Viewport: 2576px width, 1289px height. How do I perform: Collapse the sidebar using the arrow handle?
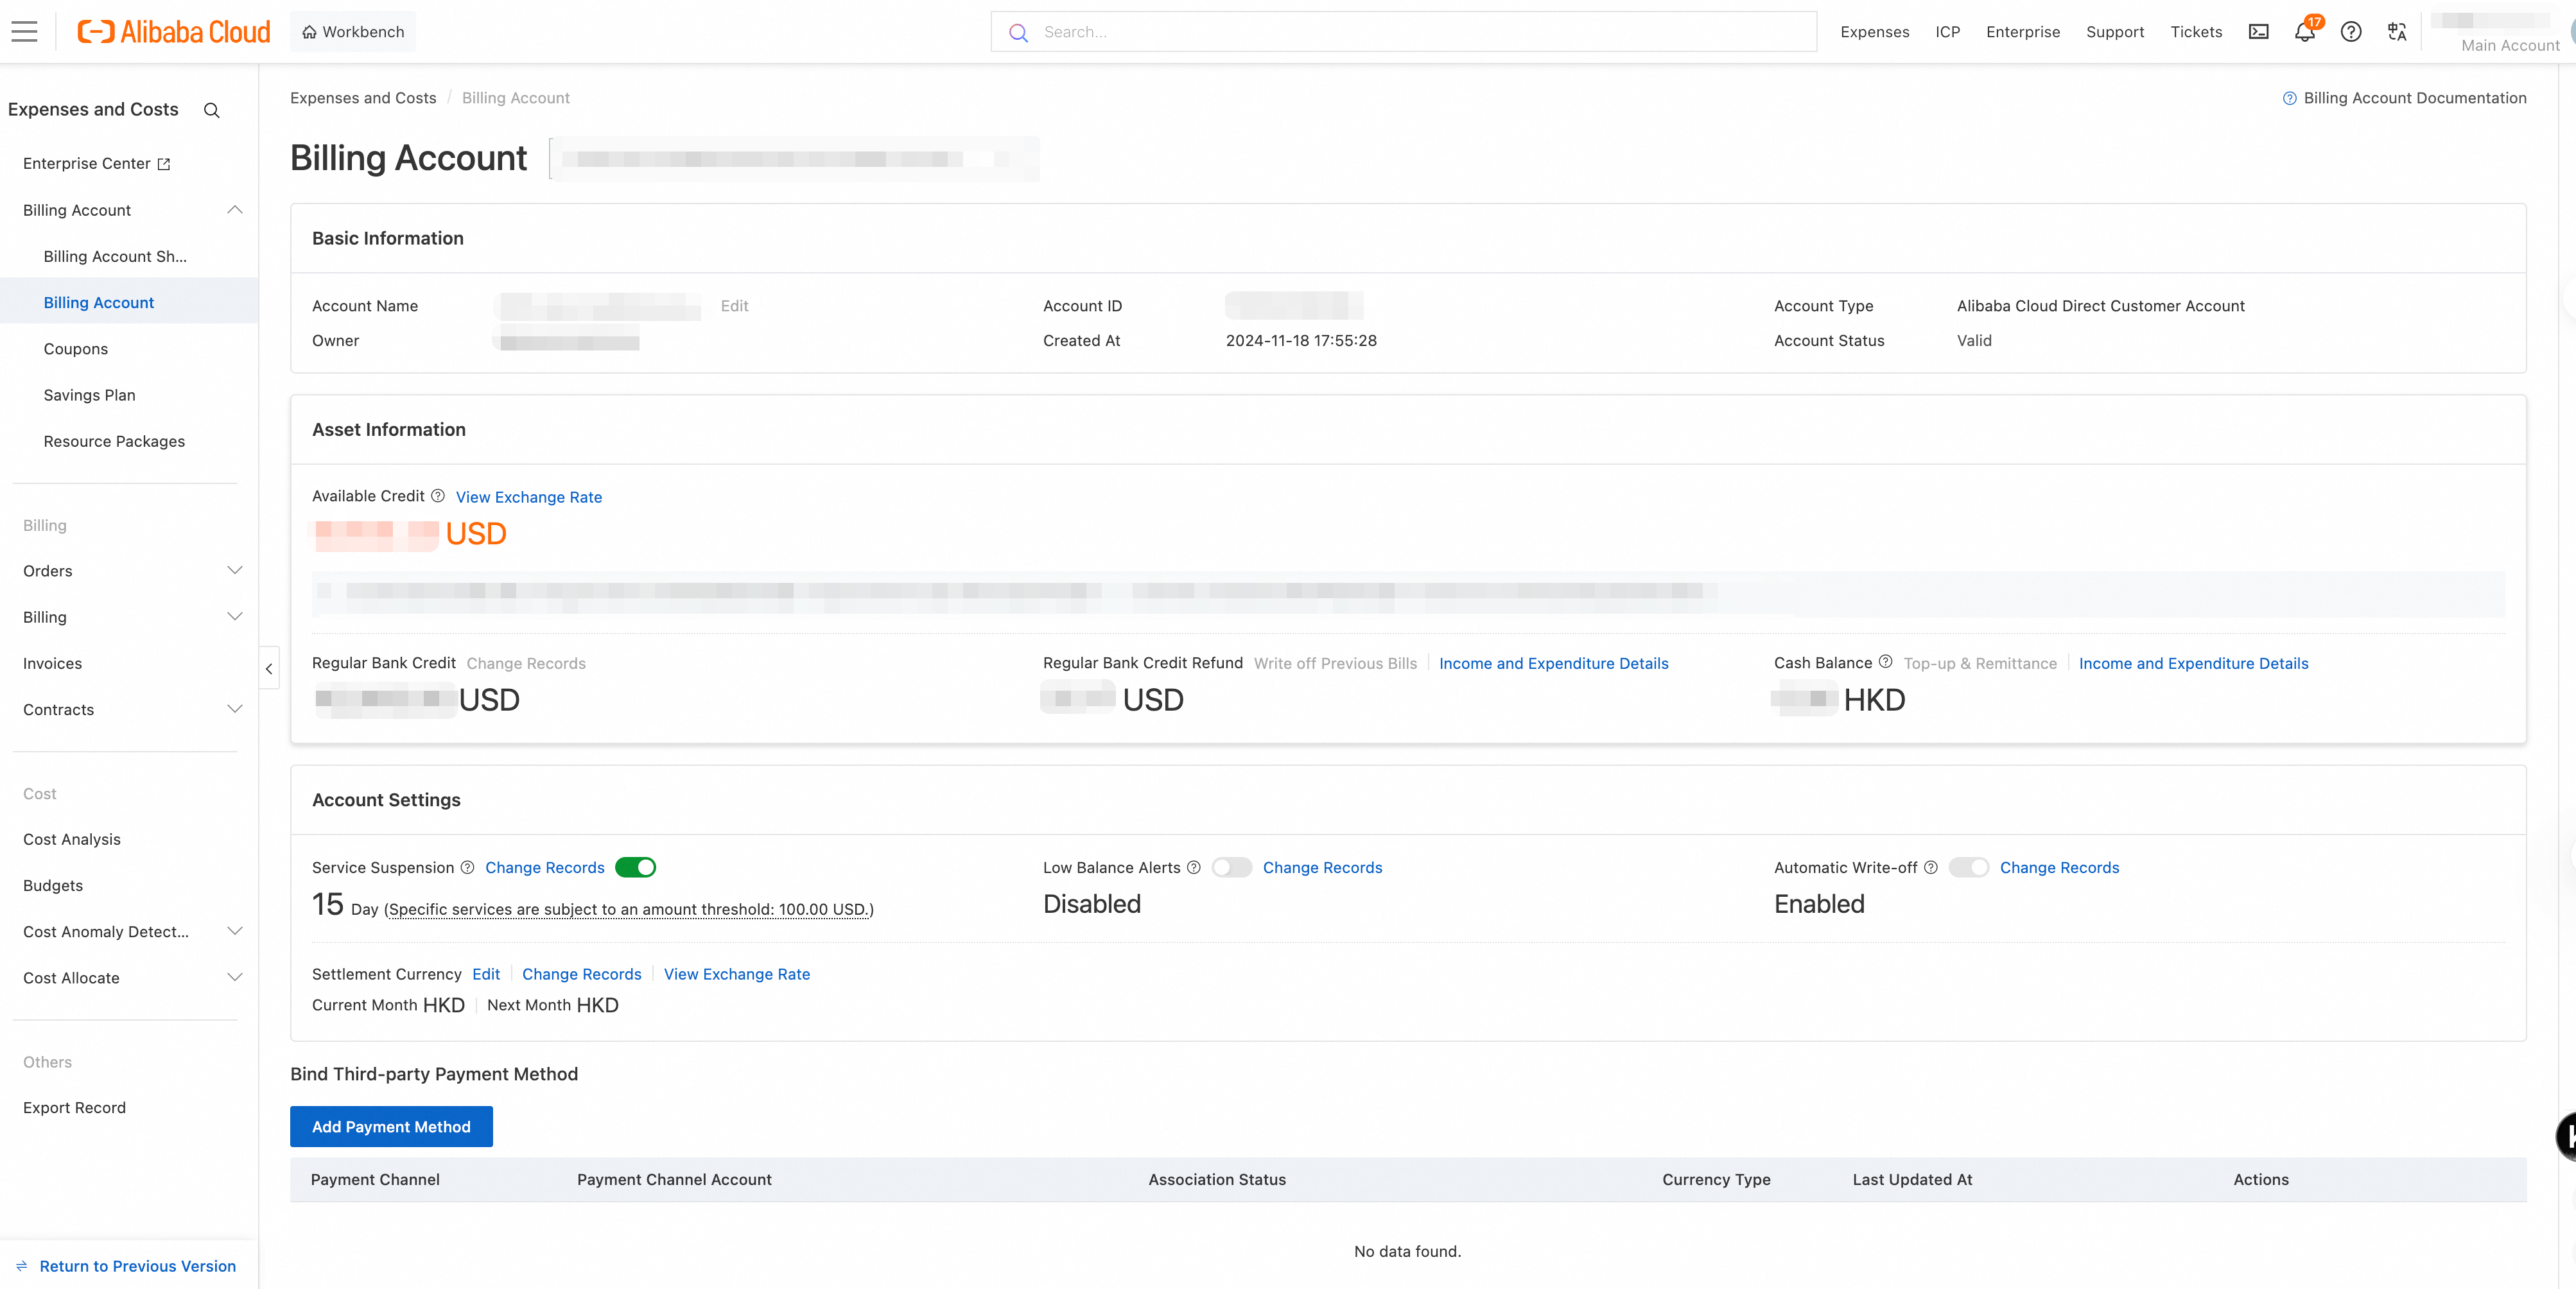(x=269, y=669)
